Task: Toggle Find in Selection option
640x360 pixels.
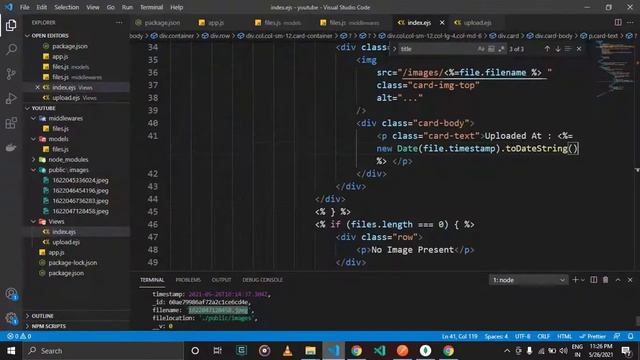Action: pos(568,49)
